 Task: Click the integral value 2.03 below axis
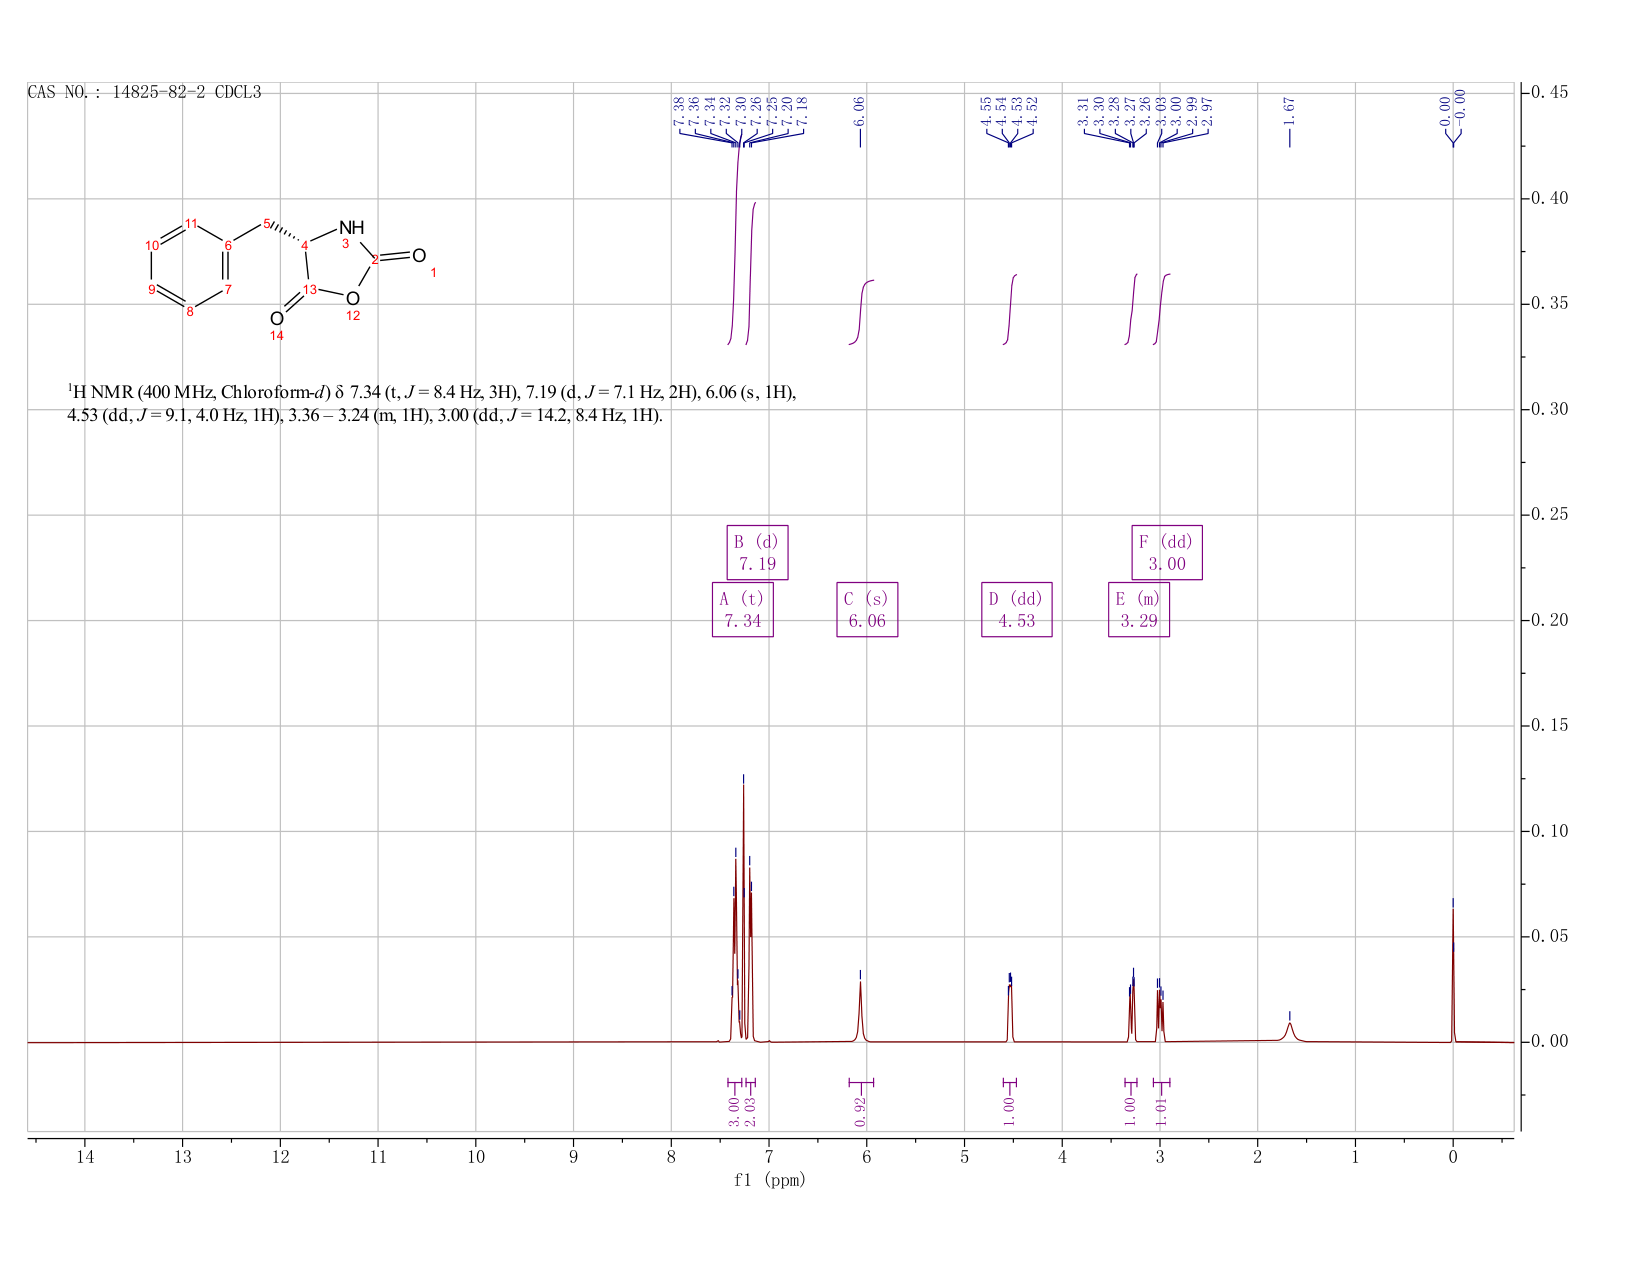coord(750,1110)
